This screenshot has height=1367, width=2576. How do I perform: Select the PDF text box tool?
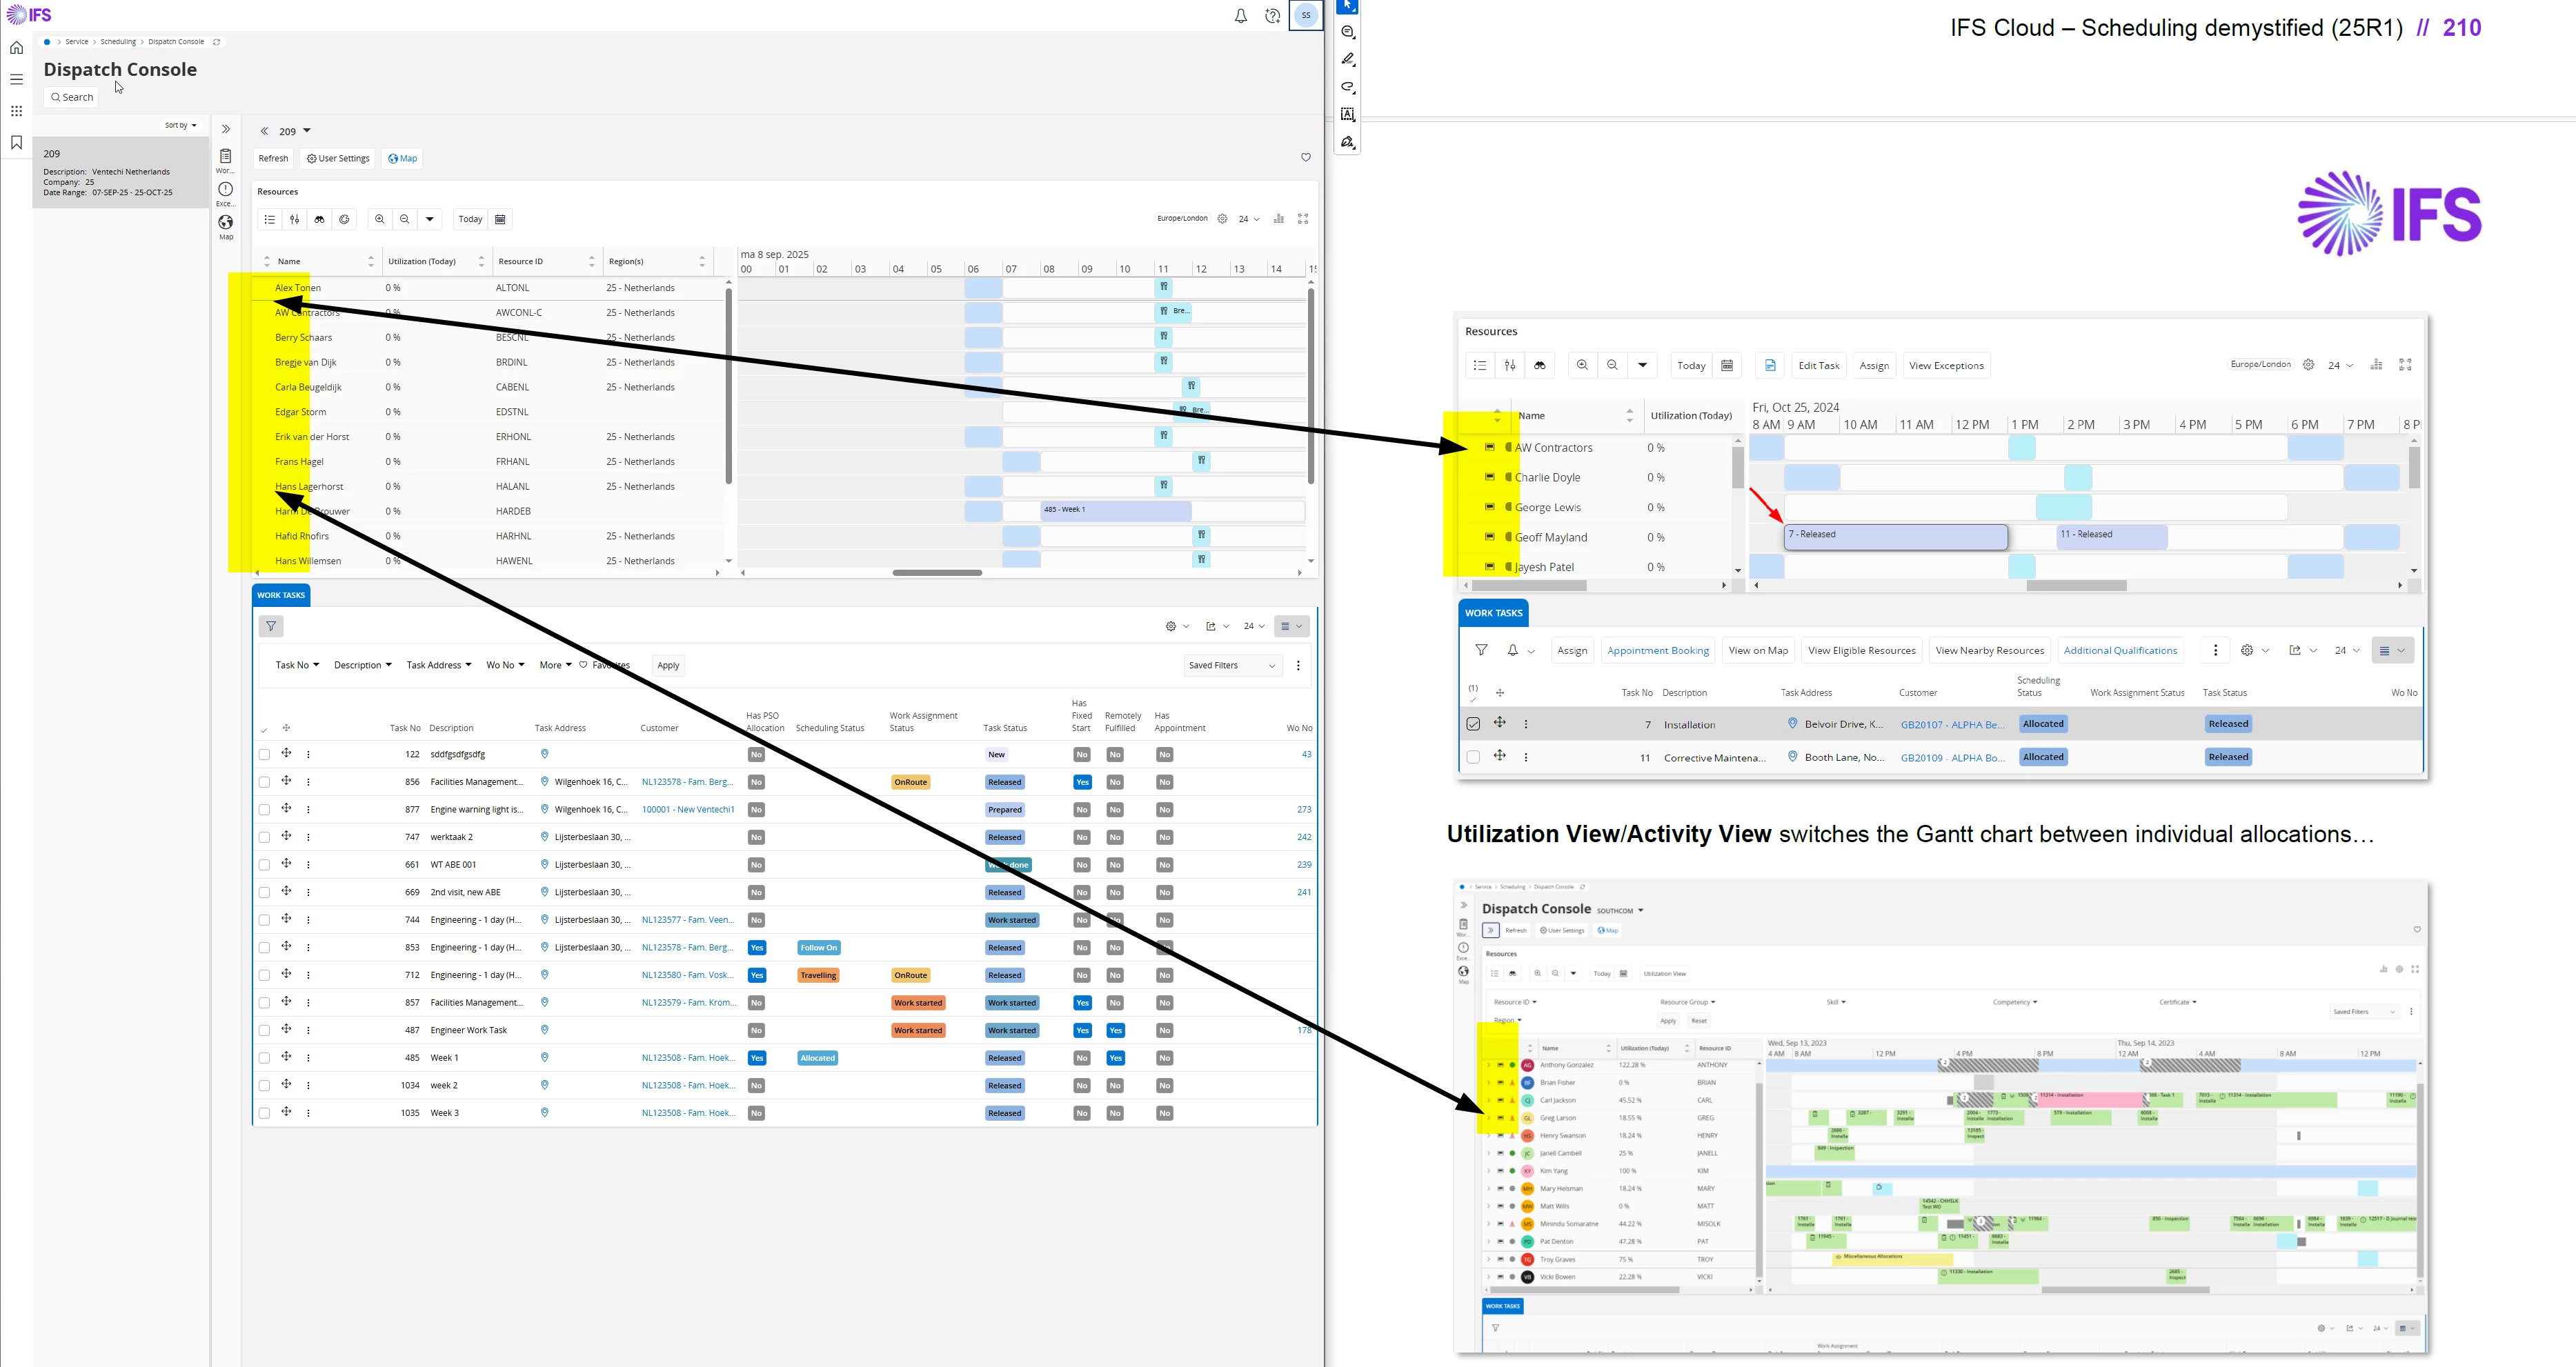(x=1348, y=115)
